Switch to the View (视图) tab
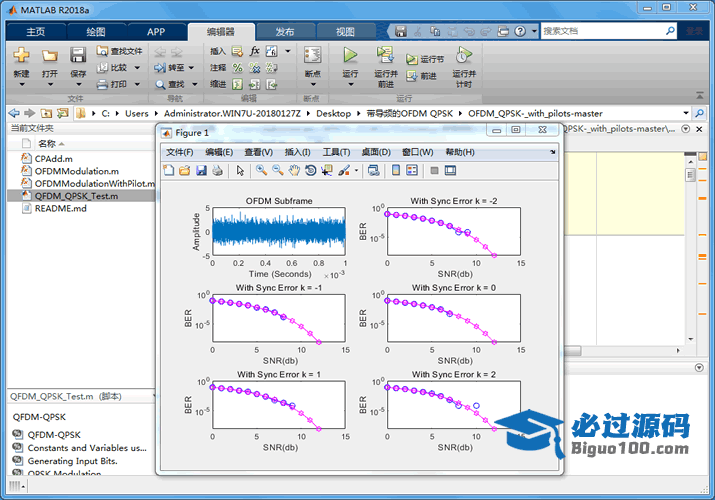This screenshot has width=715, height=500. pyautogui.click(x=345, y=31)
